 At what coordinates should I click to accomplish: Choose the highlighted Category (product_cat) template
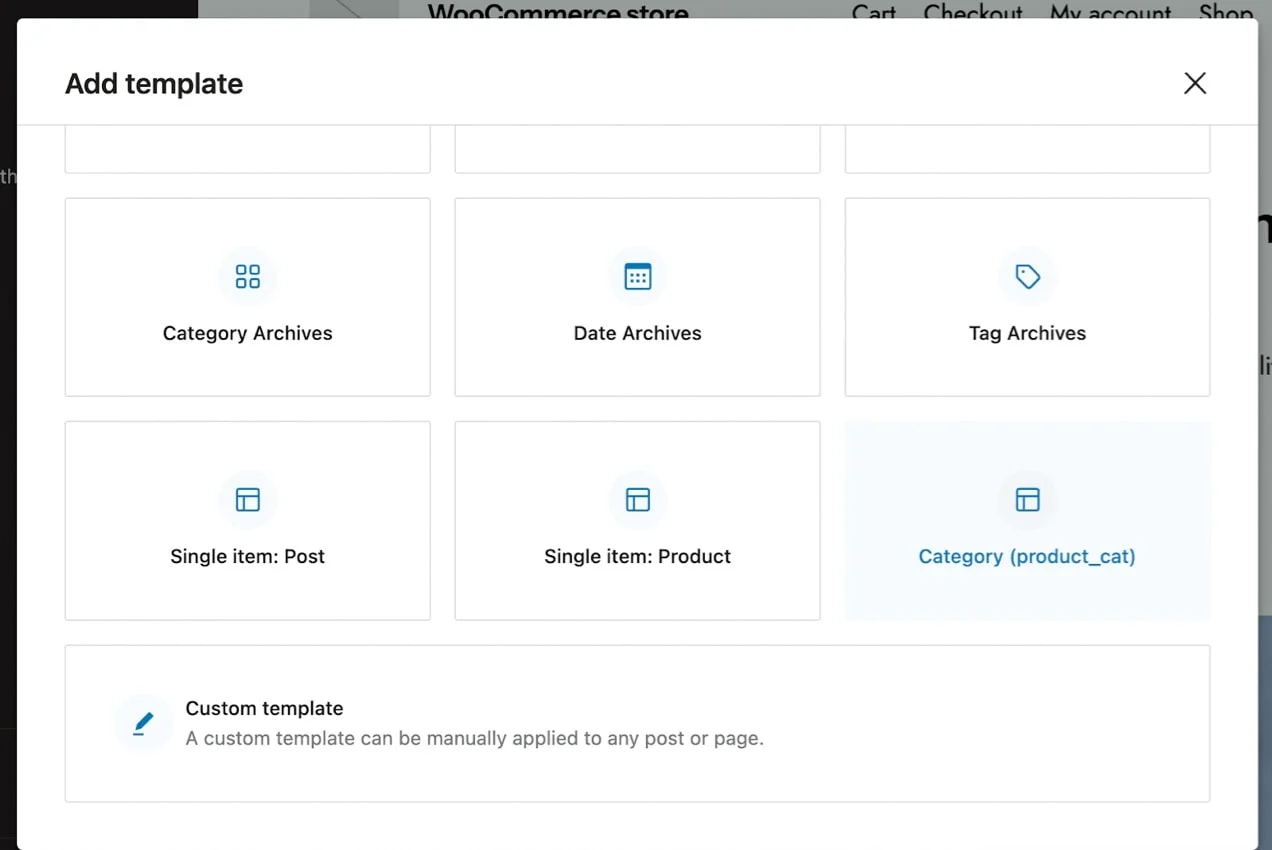(x=1027, y=520)
